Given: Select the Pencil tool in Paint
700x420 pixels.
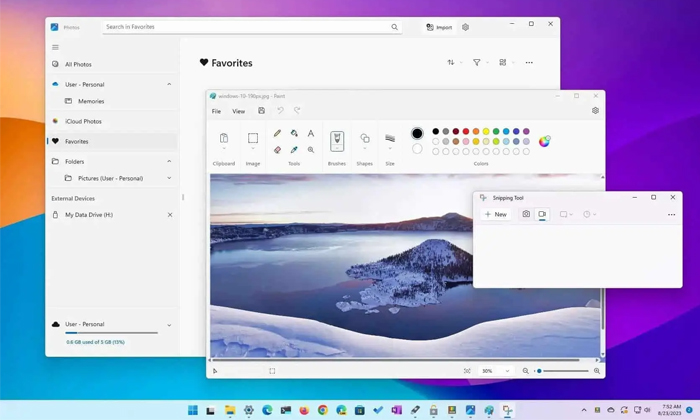Looking at the screenshot, I should click(x=277, y=133).
